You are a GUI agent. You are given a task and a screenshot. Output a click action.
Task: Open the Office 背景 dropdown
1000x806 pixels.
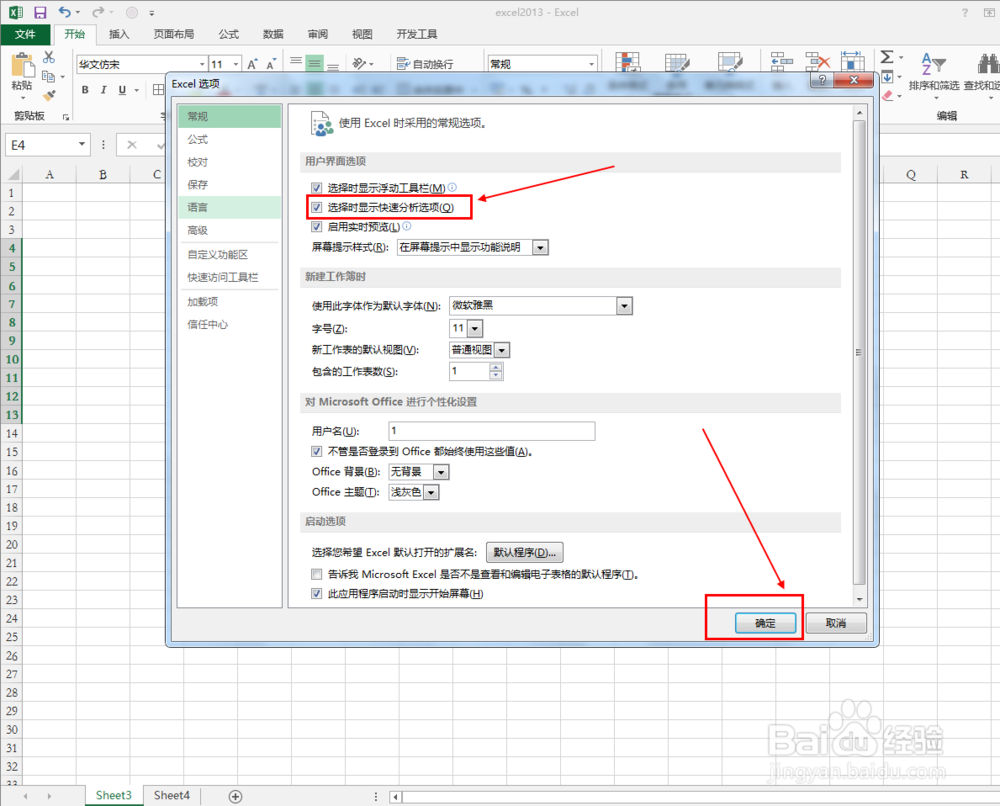point(441,472)
